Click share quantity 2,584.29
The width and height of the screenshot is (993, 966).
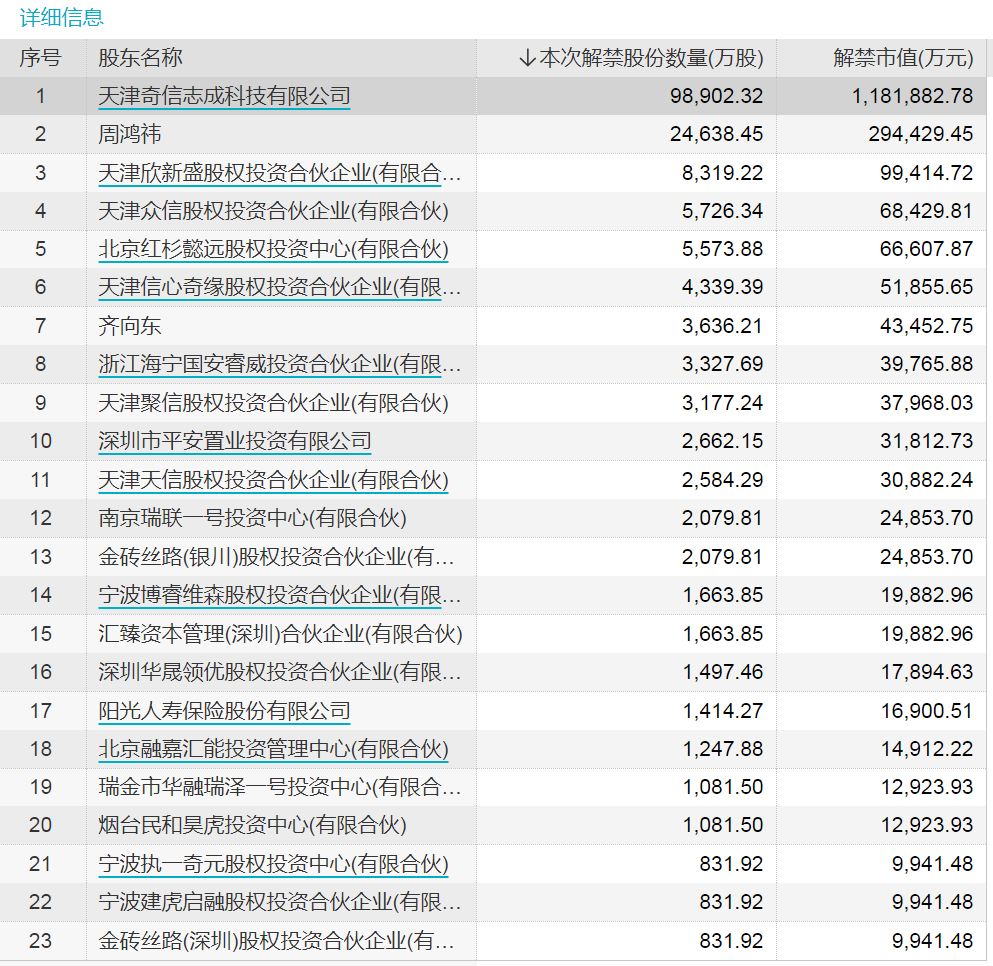coord(723,480)
